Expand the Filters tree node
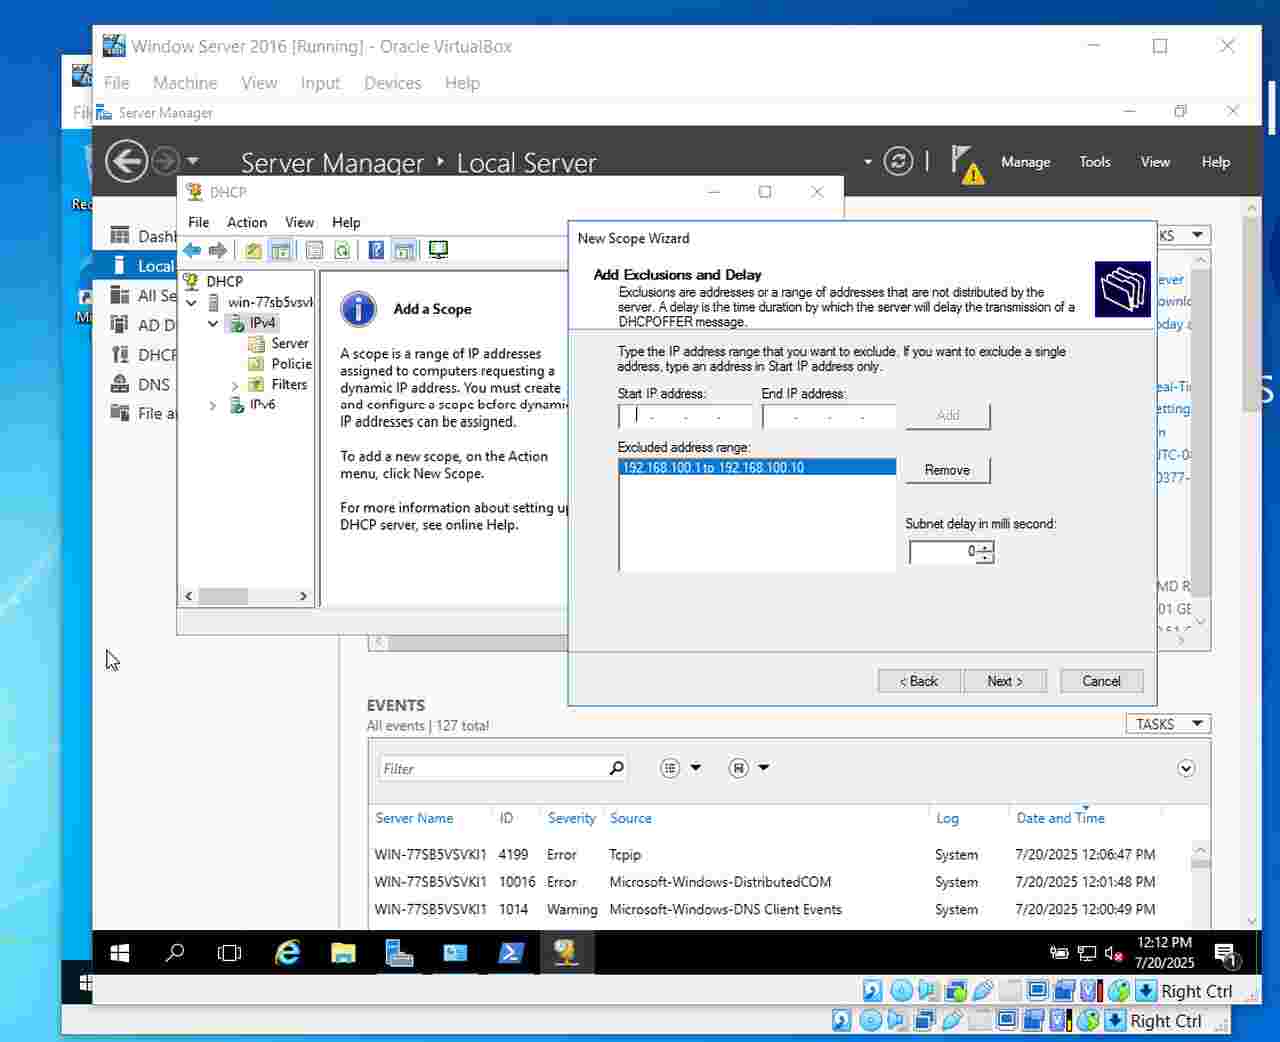This screenshot has width=1280, height=1042. click(x=235, y=385)
